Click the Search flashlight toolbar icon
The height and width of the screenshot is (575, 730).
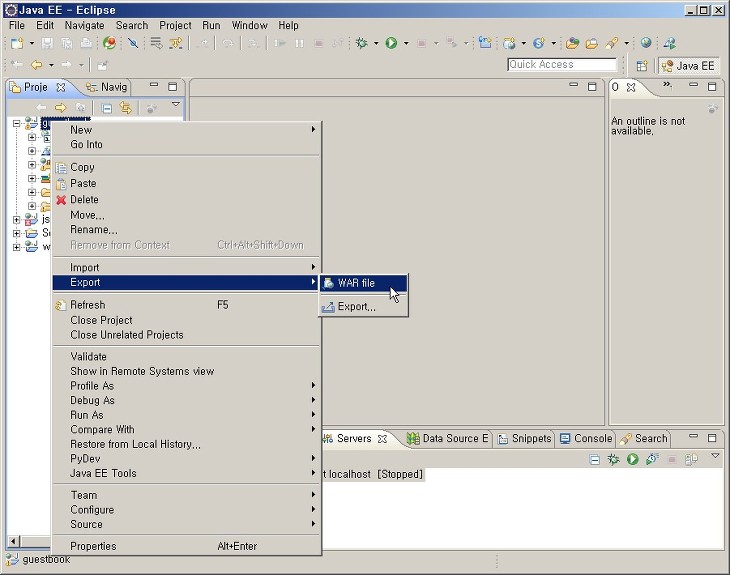point(612,43)
